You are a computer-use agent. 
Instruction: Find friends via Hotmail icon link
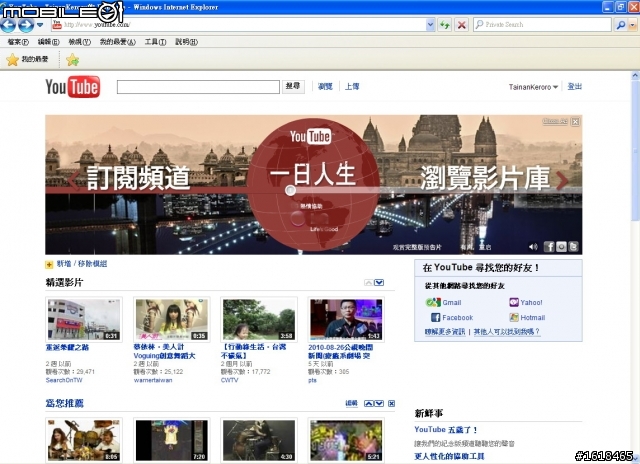pos(527,317)
